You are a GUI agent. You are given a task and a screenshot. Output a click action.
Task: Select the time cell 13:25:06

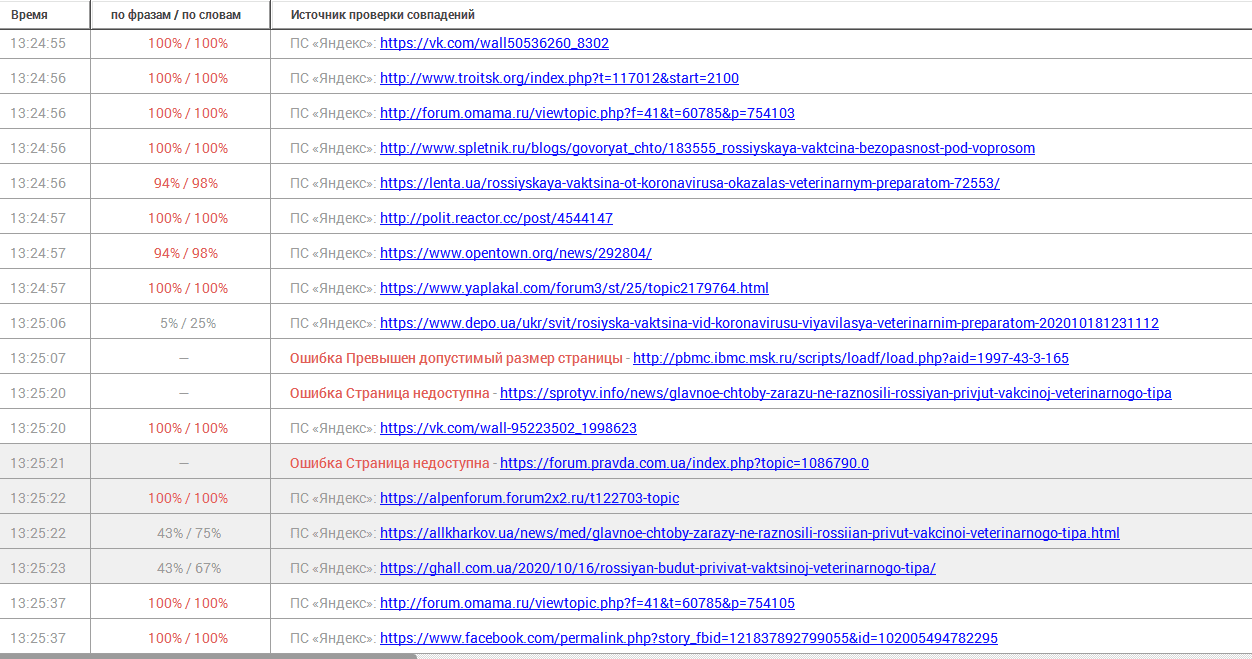(38, 323)
